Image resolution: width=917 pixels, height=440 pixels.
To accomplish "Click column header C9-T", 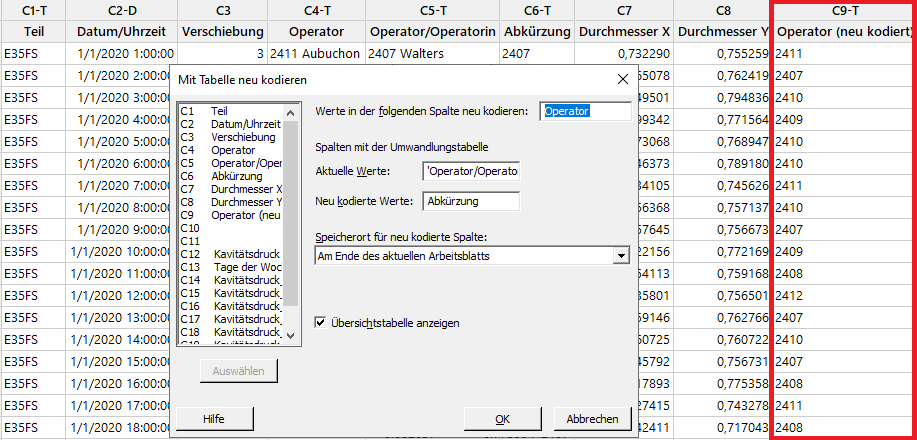I will coord(844,10).
